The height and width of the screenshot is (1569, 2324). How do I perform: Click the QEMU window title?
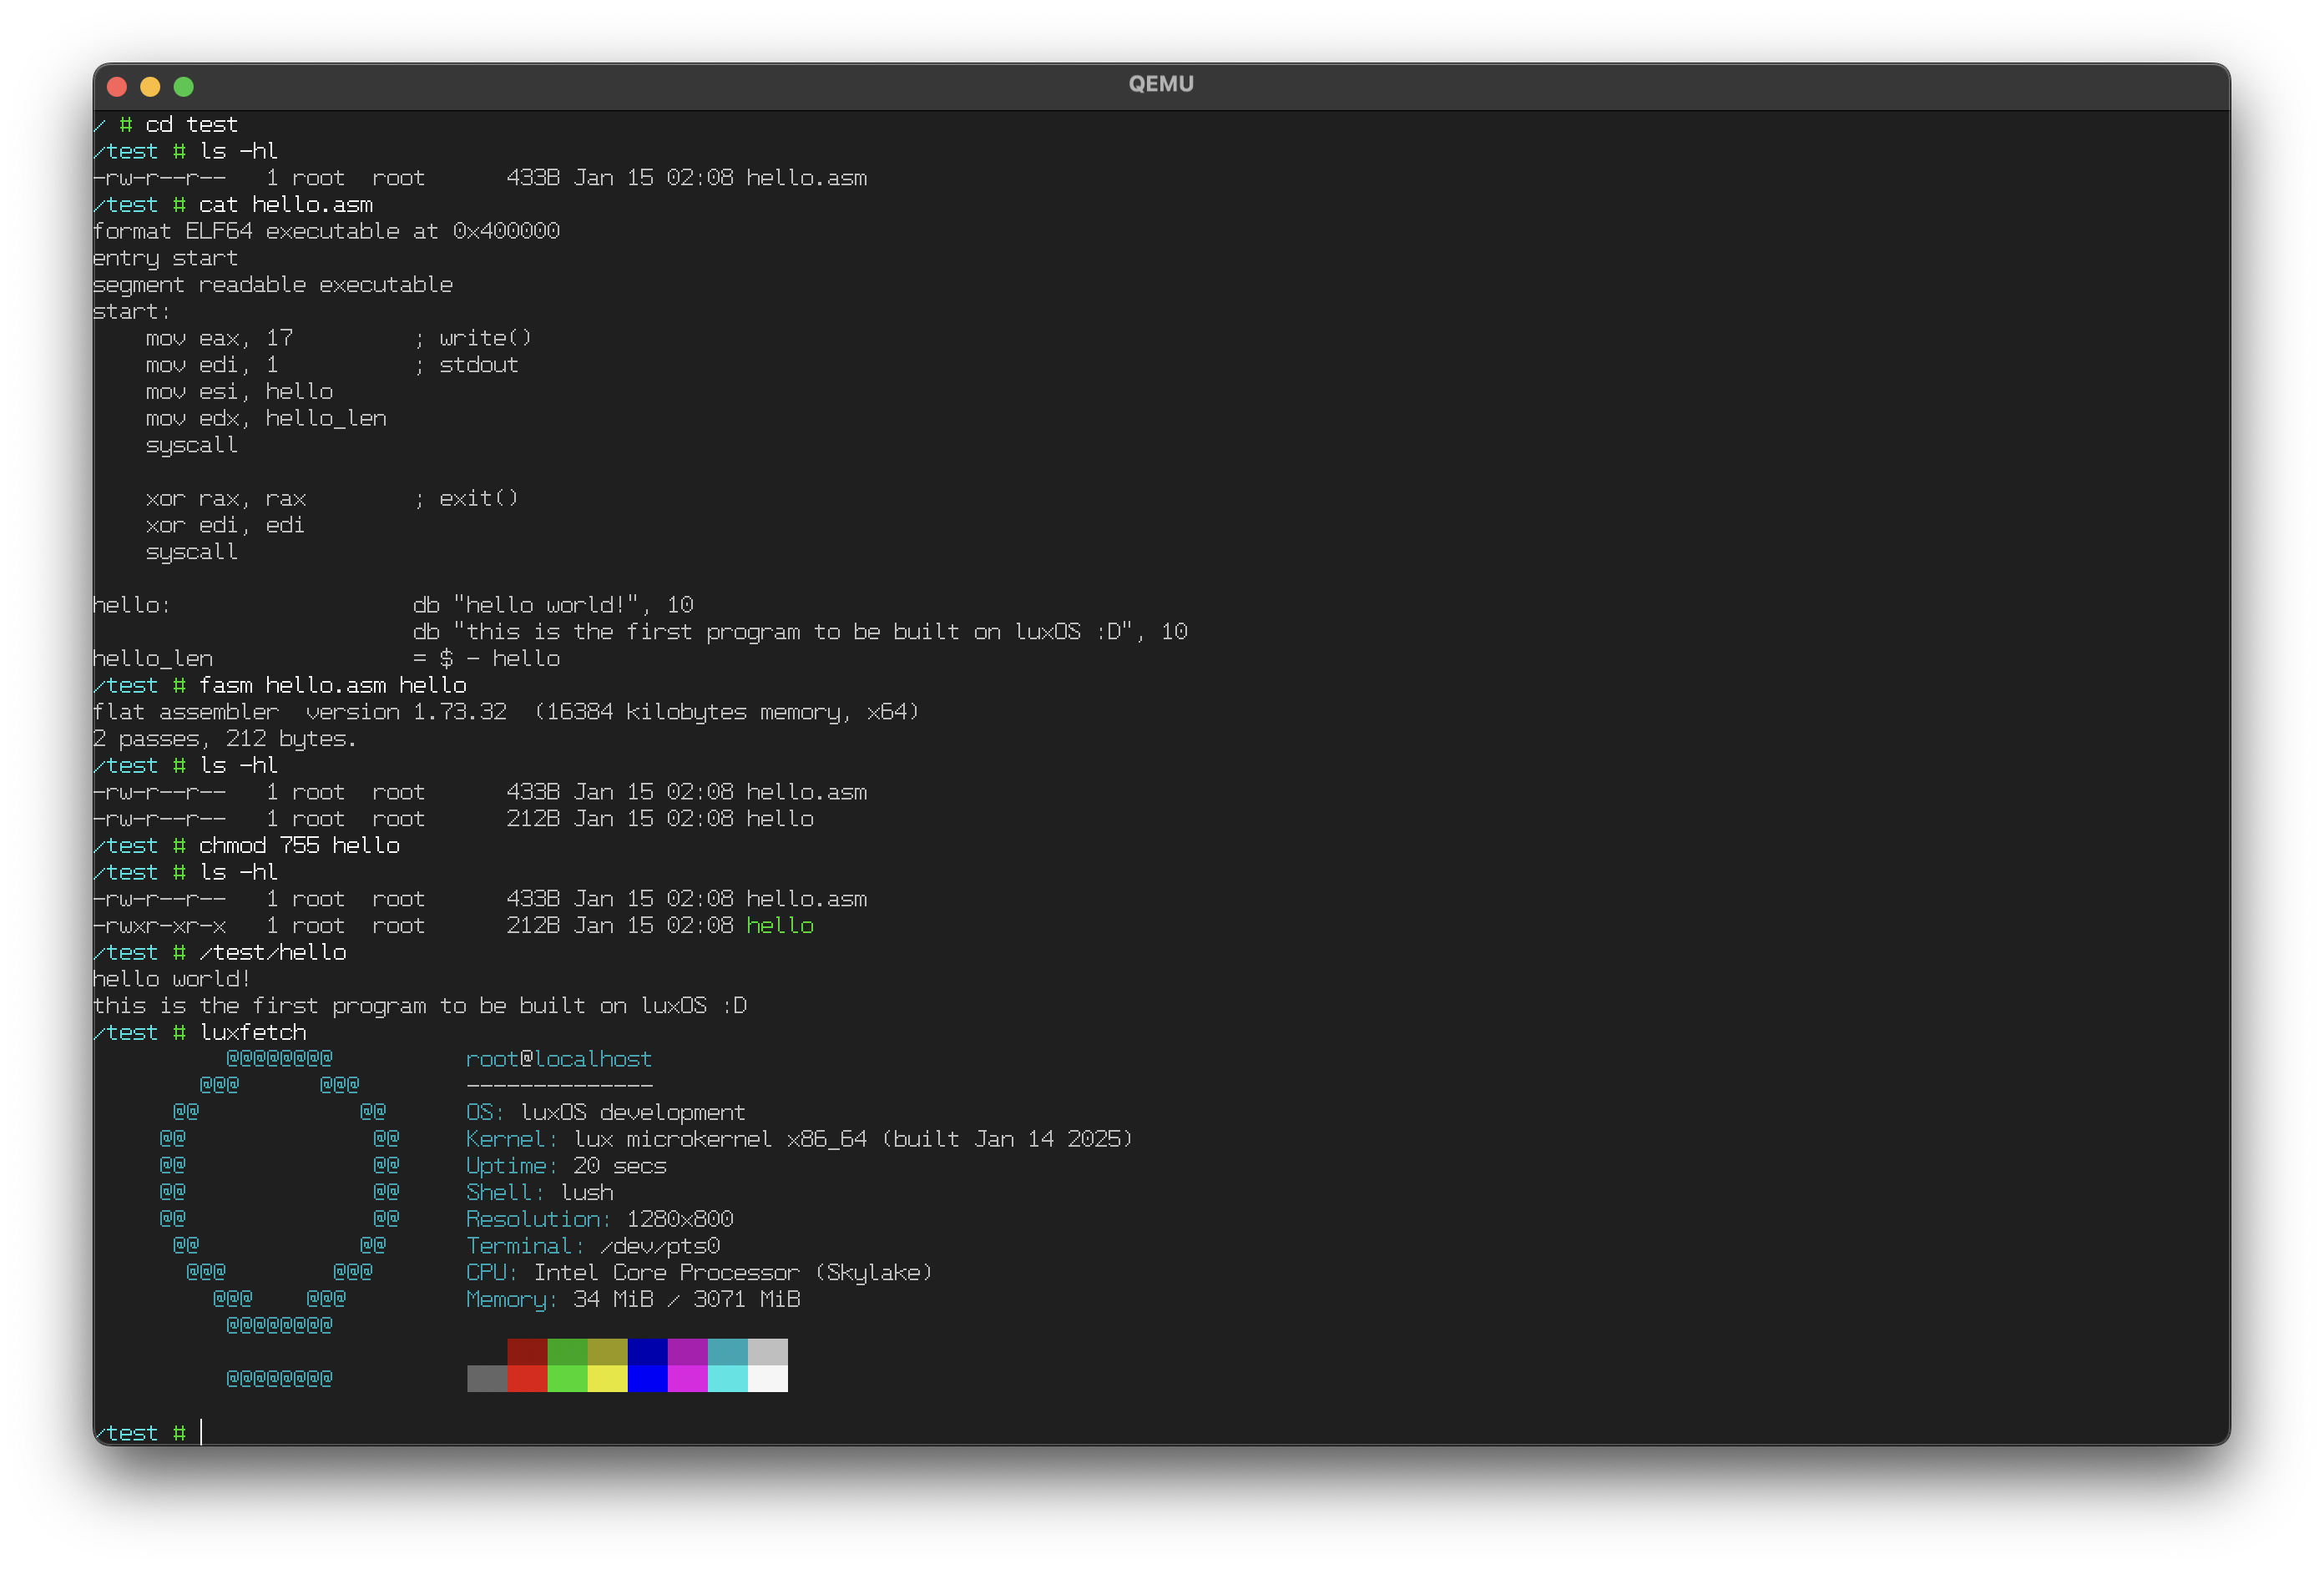coord(1160,83)
